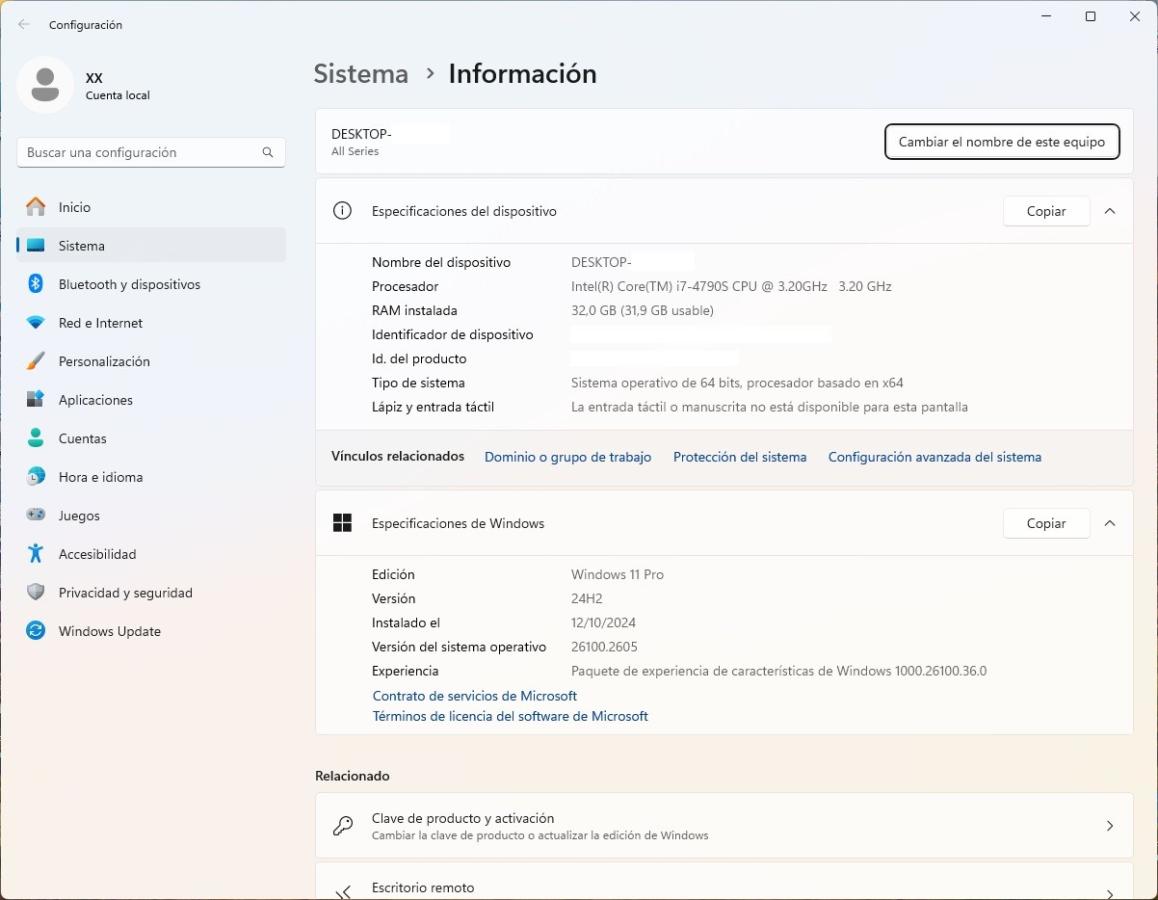Open Protección del sistema link

(739, 457)
